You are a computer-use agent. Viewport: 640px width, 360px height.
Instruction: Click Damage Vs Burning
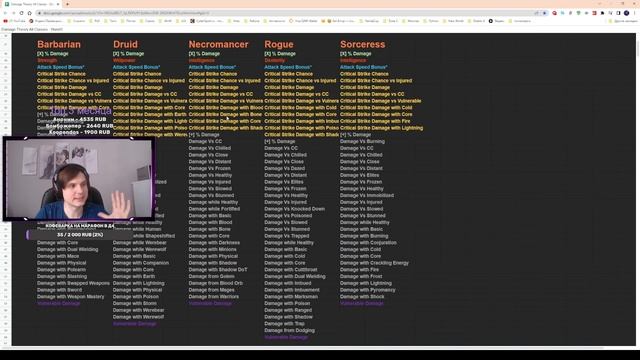click(362, 141)
